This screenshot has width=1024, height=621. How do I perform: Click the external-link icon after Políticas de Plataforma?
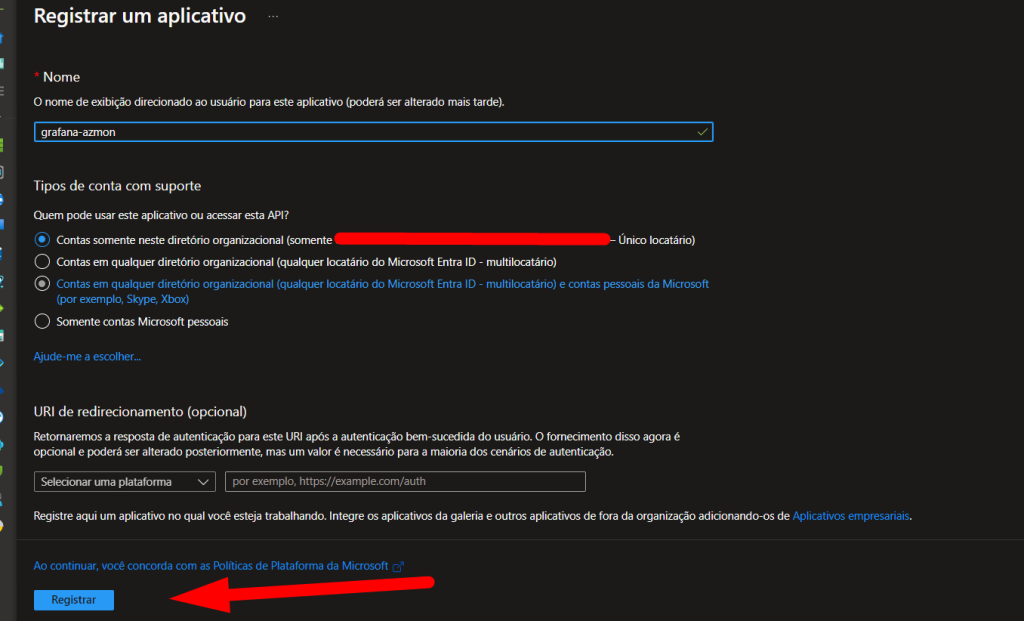[x=398, y=566]
